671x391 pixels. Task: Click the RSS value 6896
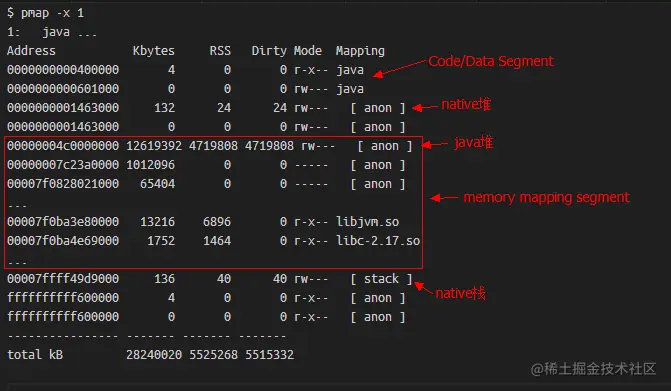coord(217,222)
